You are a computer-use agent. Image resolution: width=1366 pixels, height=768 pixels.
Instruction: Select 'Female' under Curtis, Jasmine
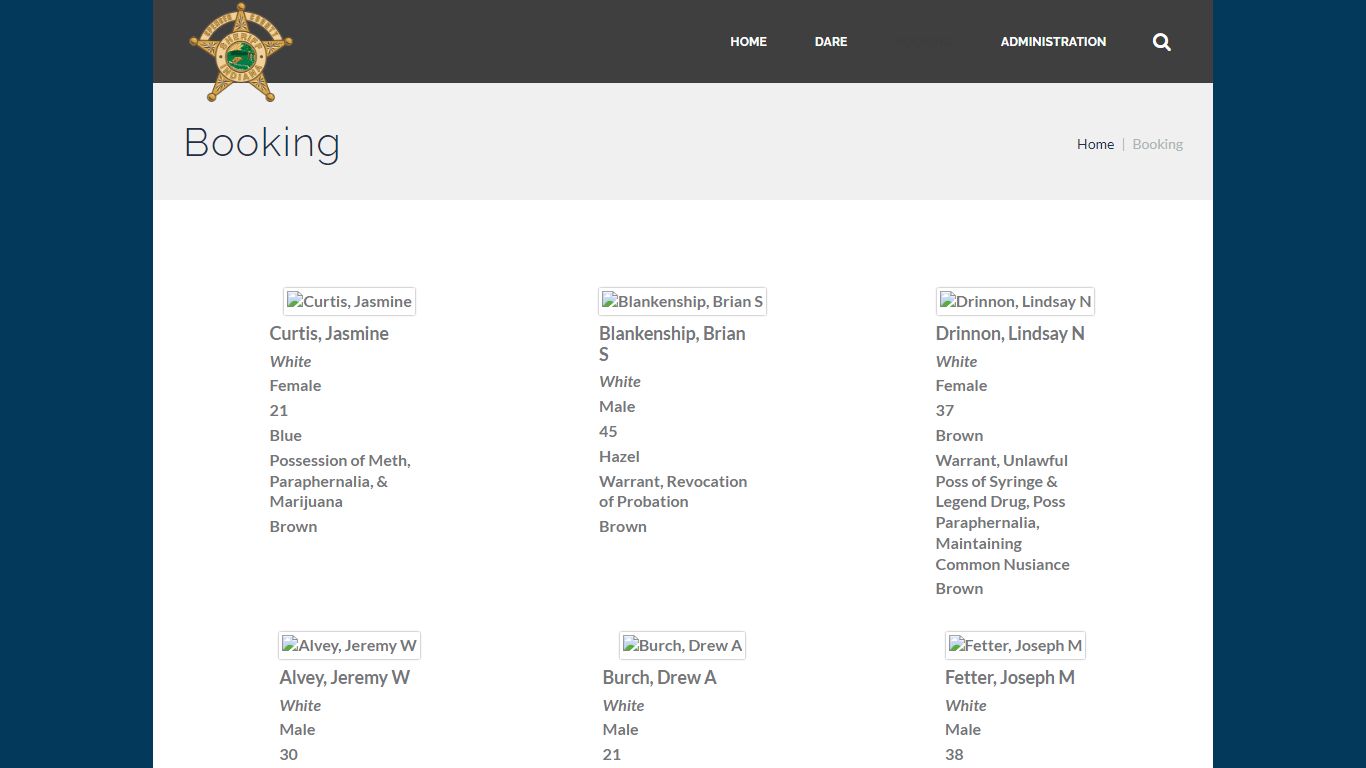tap(295, 385)
